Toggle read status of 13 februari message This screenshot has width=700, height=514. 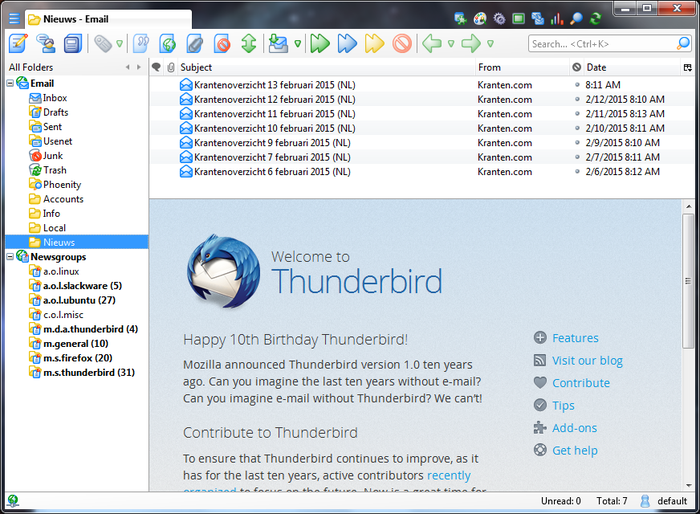pyautogui.click(x=577, y=84)
